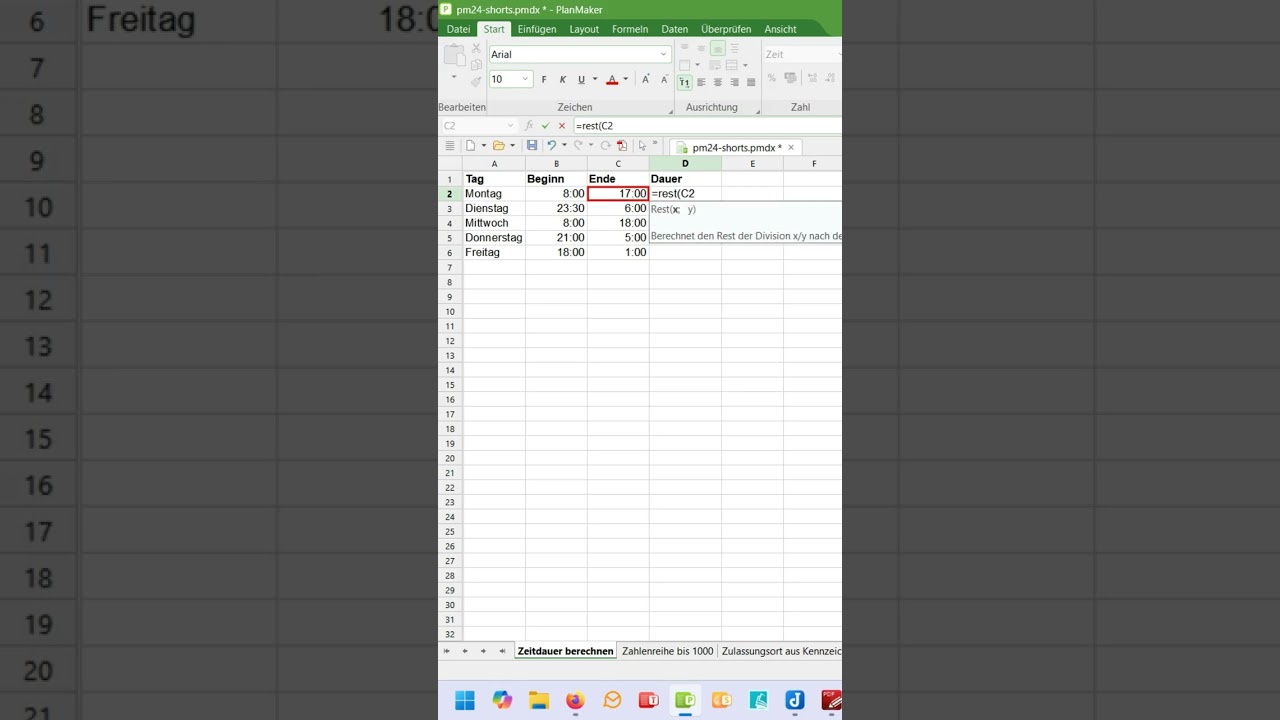Open Firefox from the taskbar
The width and height of the screenshot is (1280, 720).
[x=575, y=700]
